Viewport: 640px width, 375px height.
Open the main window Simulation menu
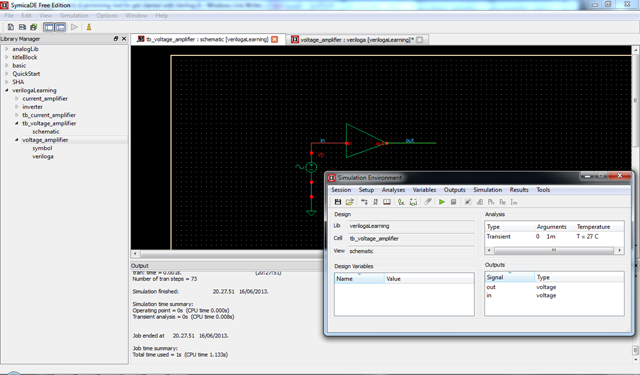tap(74, 16)
